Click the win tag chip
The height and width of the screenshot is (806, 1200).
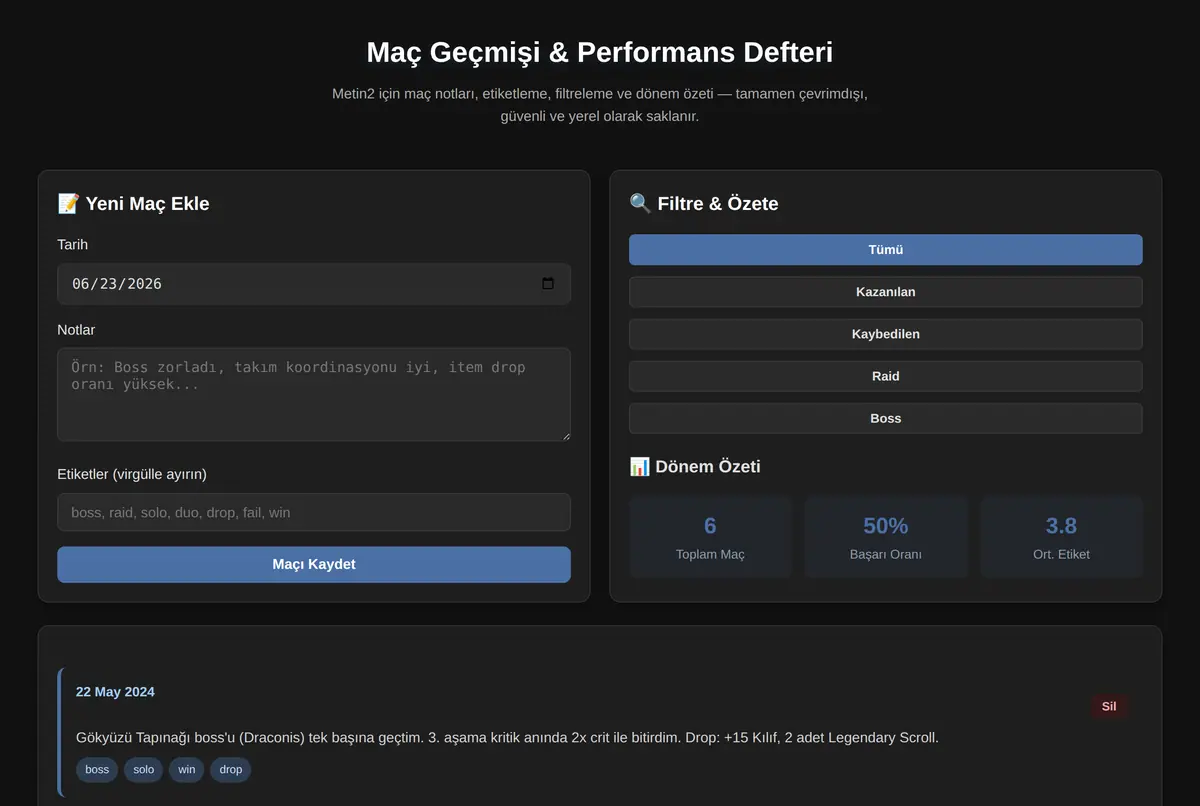coord(187,769)
